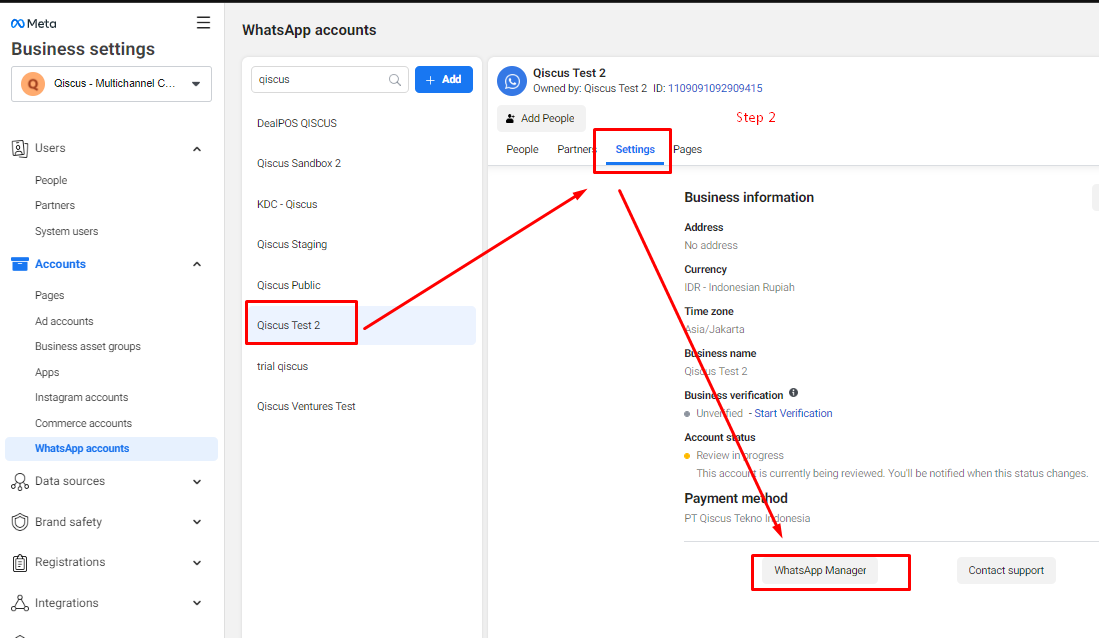1099x638 pixels.
Task: Click the Registrations clipboard icon
Action: pos(19,563)
